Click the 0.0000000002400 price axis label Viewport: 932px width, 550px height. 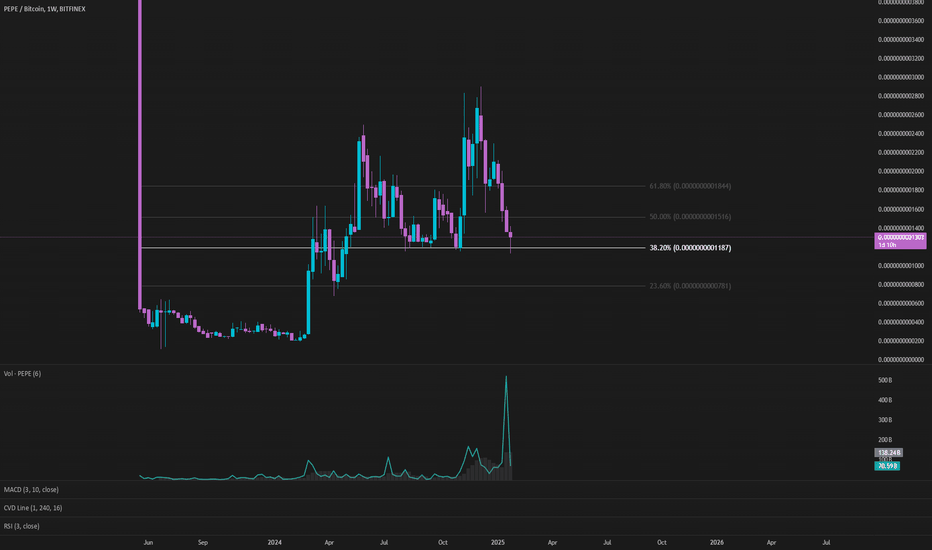[901, 134]
